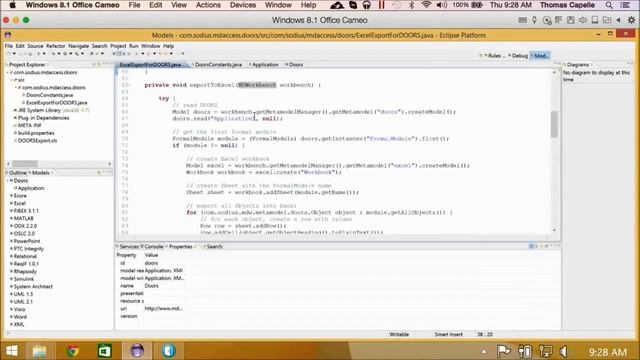The height and width of the screenshot is (360, 640).
Task: Switch to the Doors editor tab
Action: click(295, 64)
